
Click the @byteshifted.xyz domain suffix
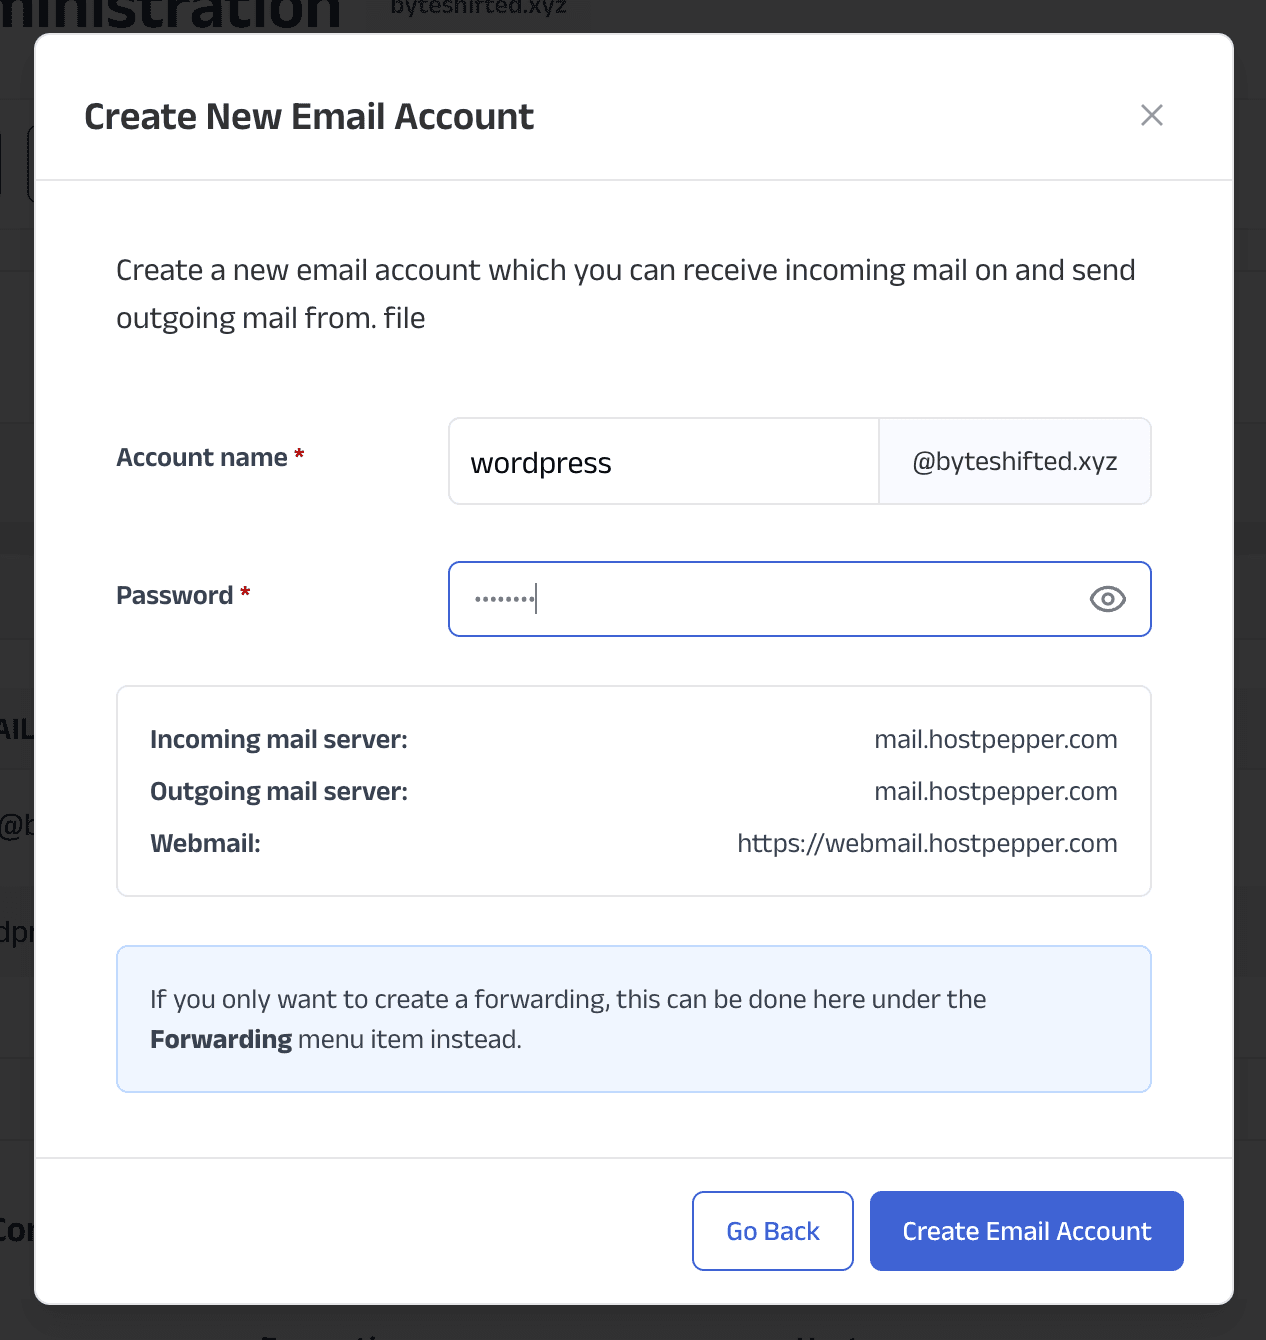click(x=1015, y=461)
